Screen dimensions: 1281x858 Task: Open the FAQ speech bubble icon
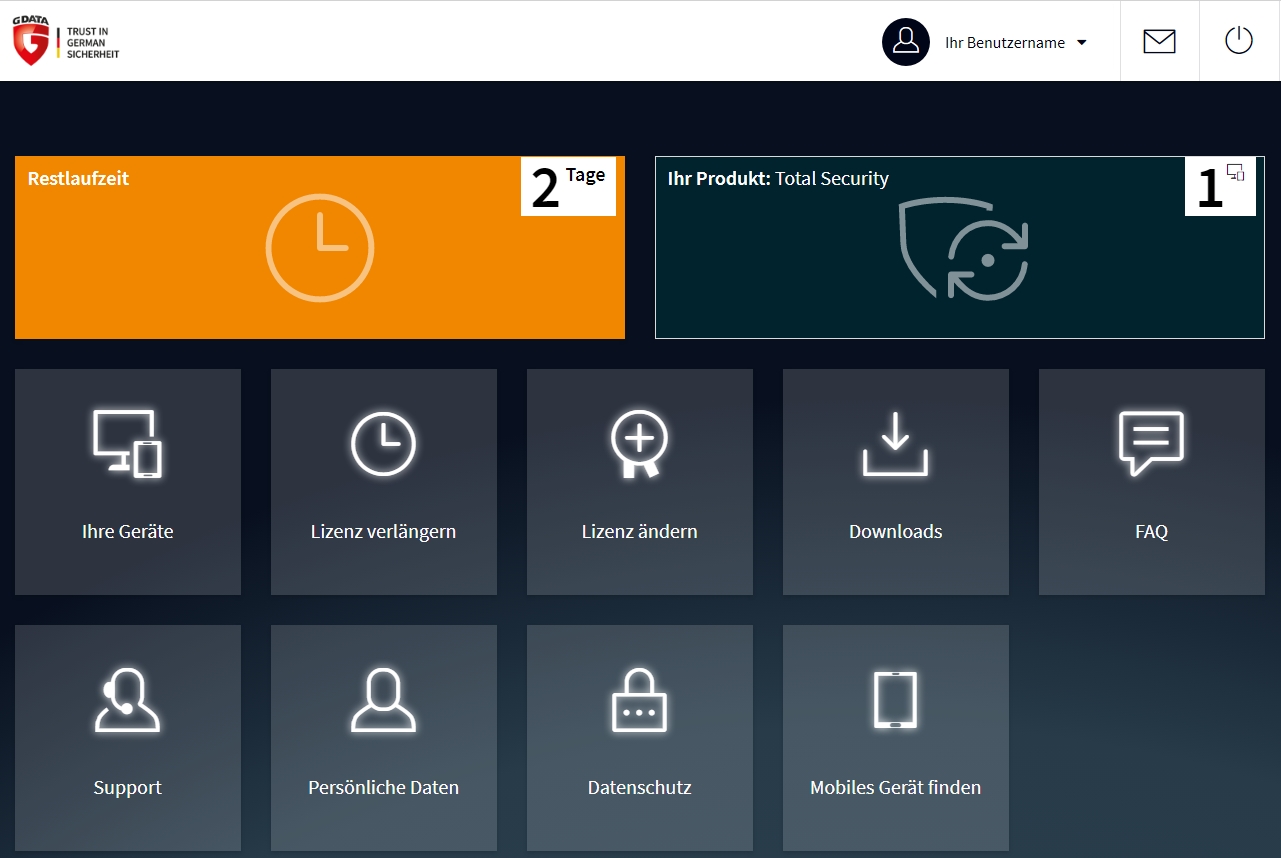click(x=1151, y=443)
